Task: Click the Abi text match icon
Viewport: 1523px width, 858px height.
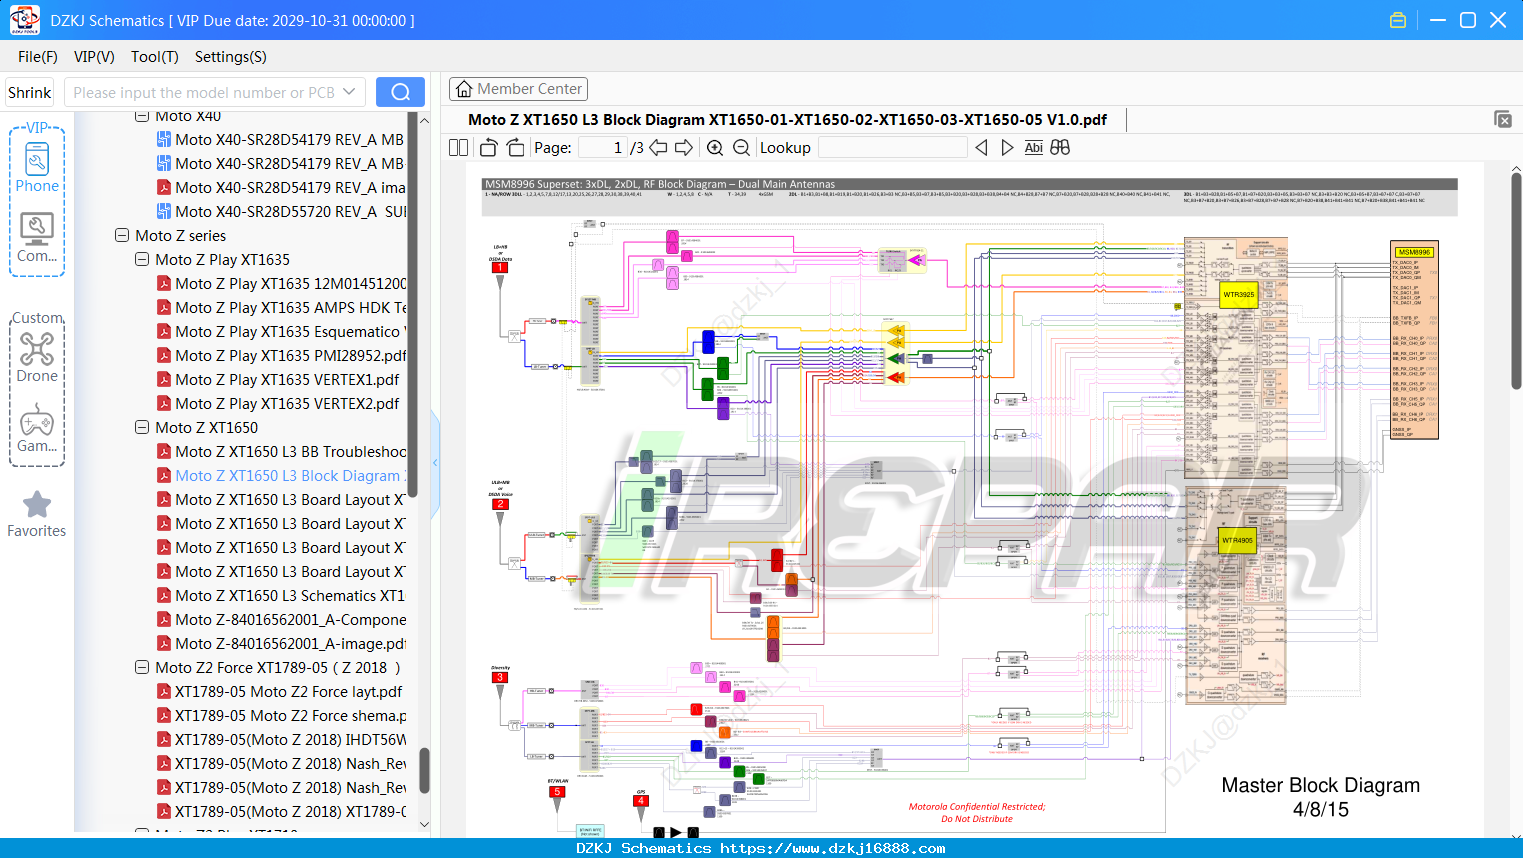Action: click(1033, 148)
